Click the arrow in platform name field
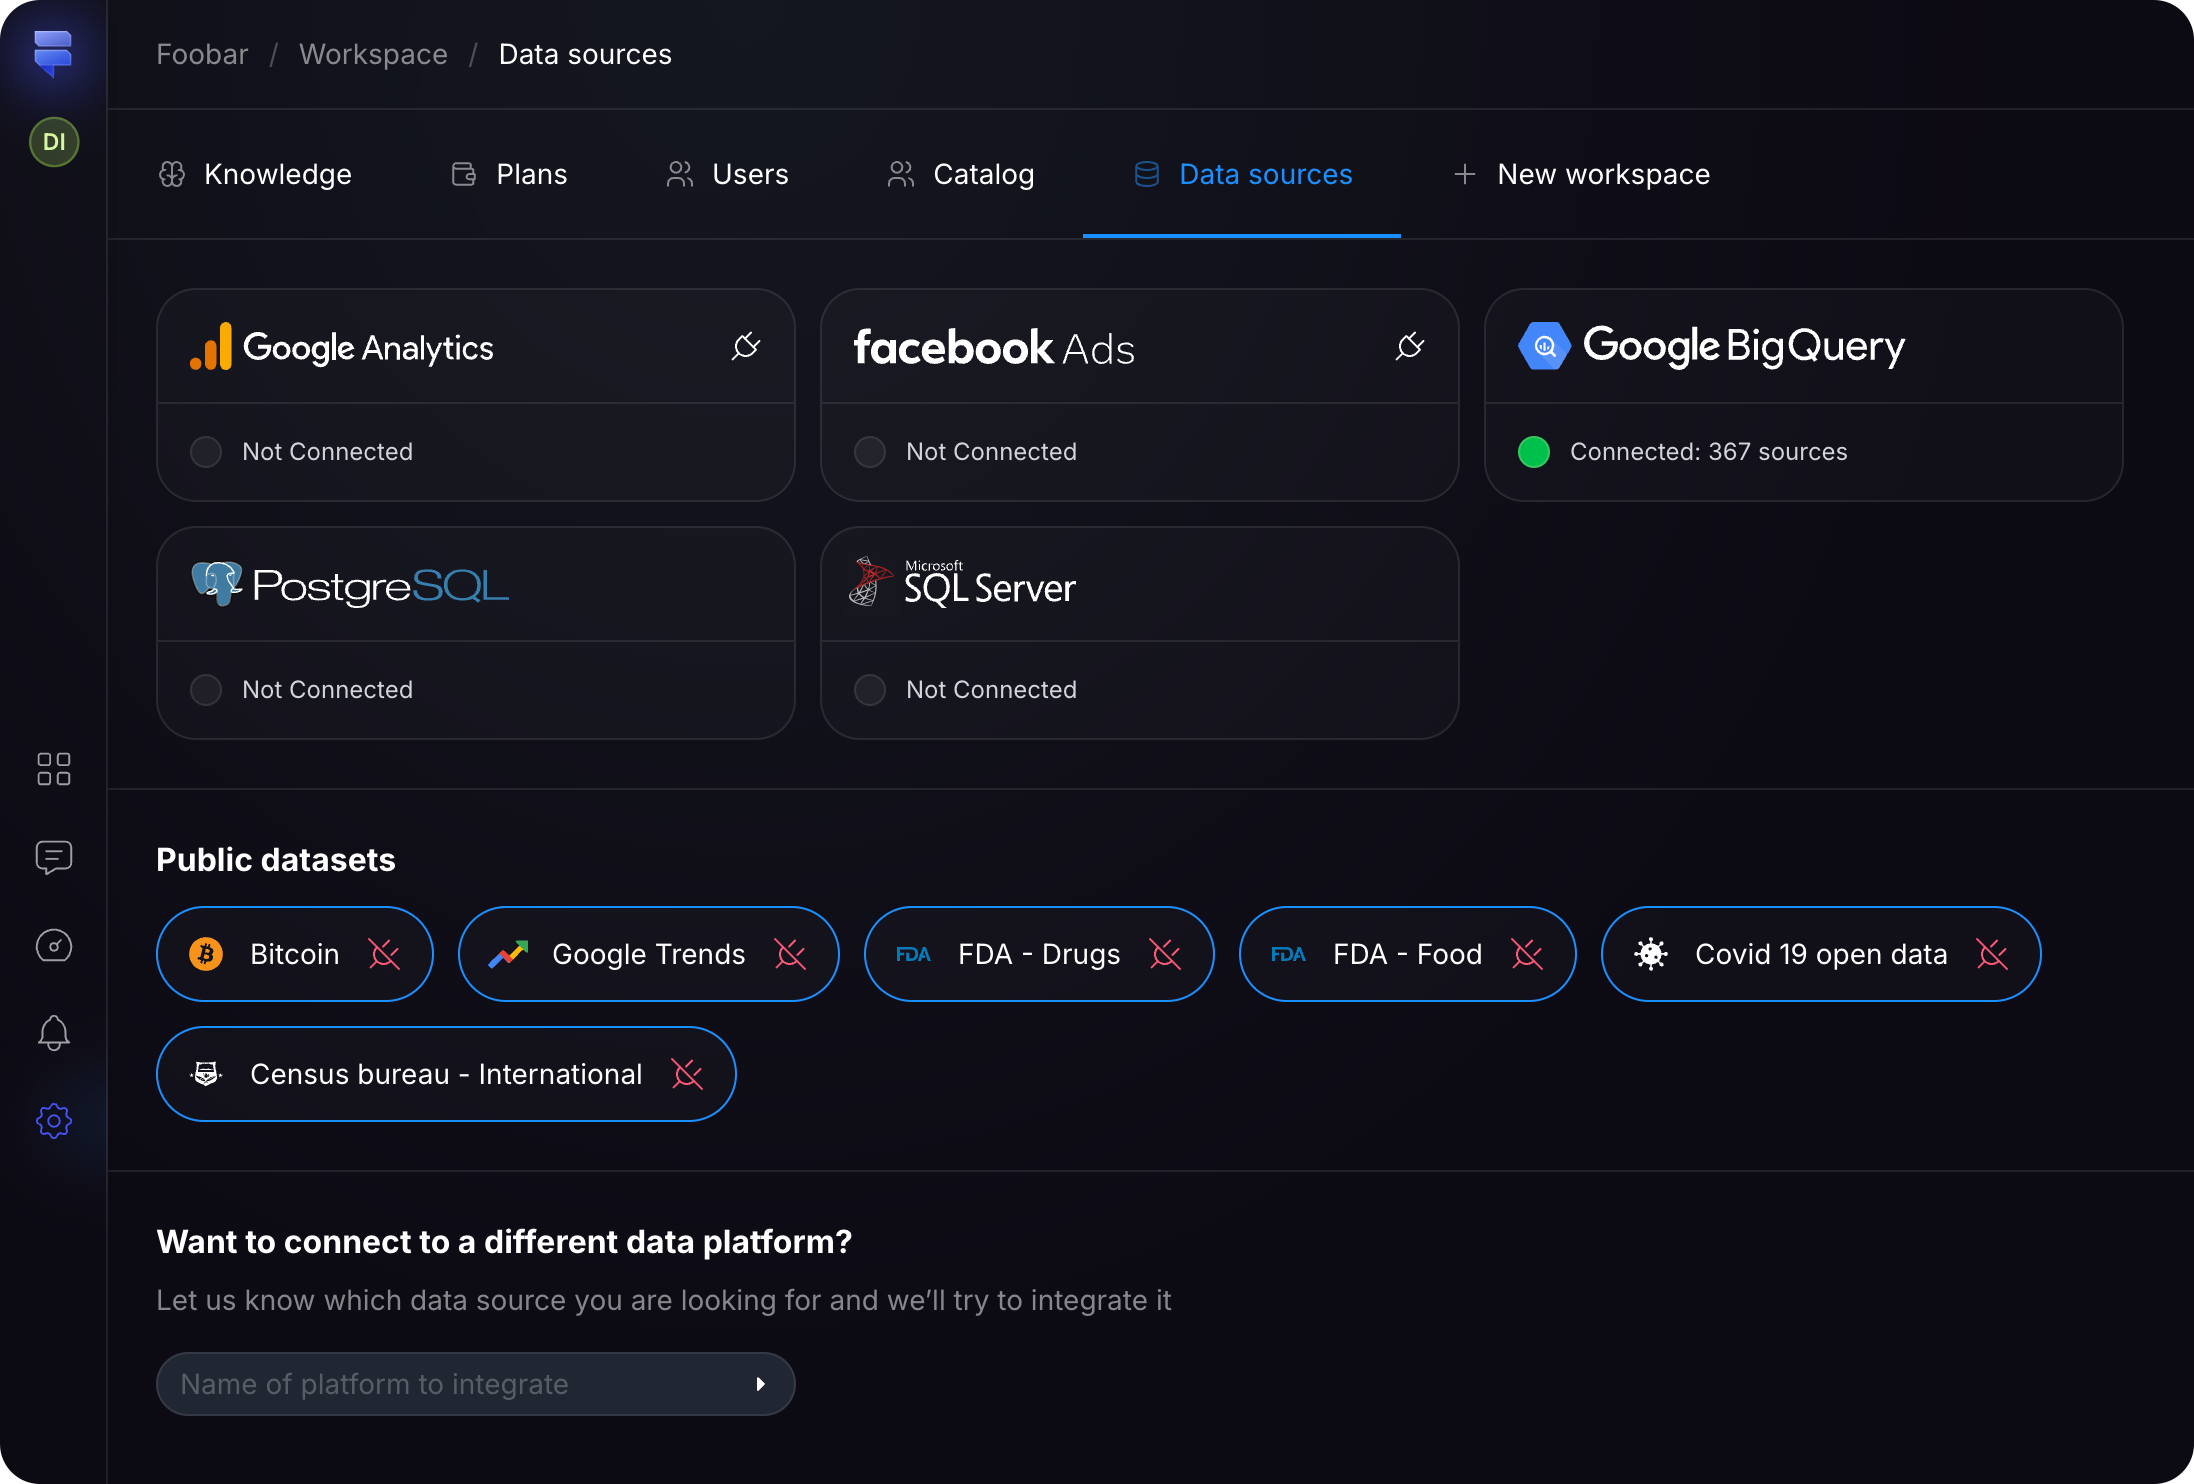Screen dimensions: 2194x1484 click(761, 1384)
